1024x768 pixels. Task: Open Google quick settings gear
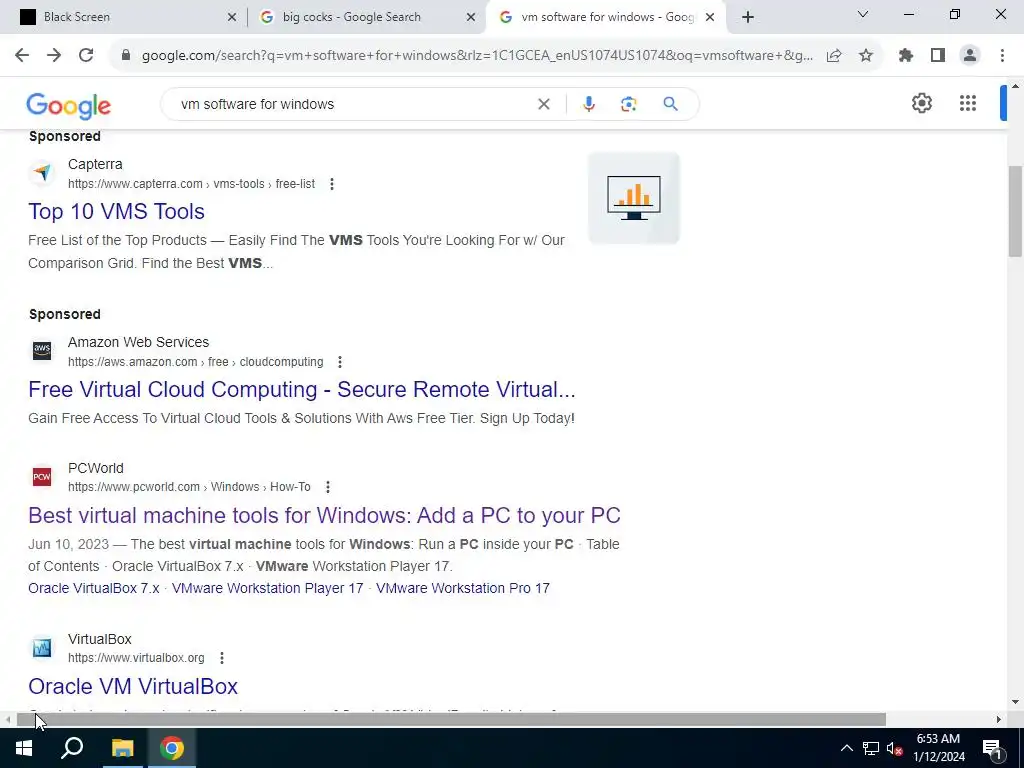pyautogui.click(x=921, y=103)
